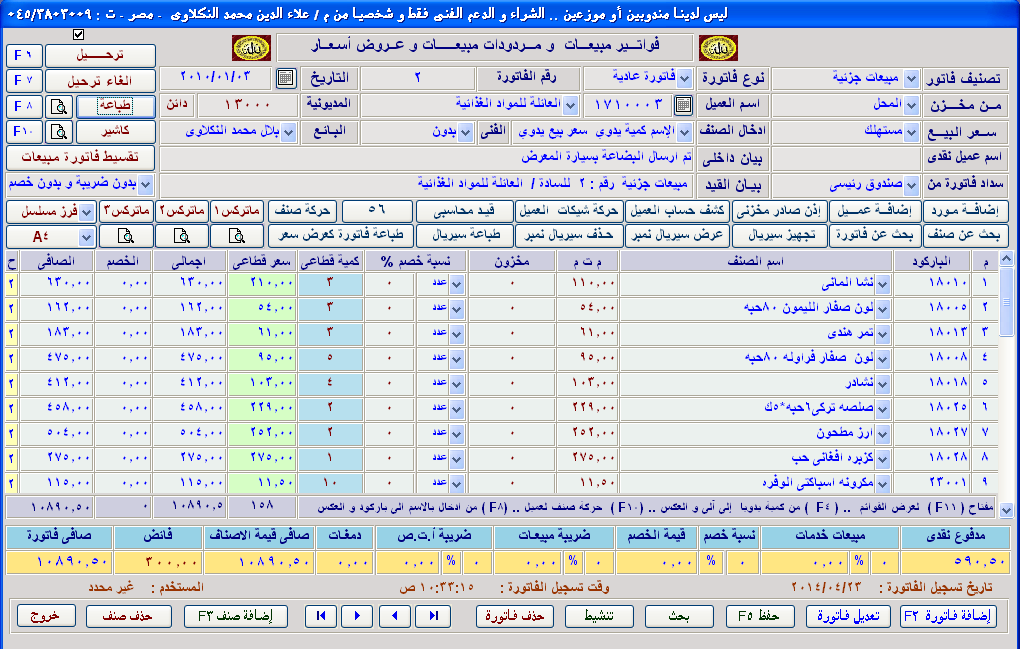Open print preview beside the طباعة button
1020x649 pixels.
(x=60, y=105)
